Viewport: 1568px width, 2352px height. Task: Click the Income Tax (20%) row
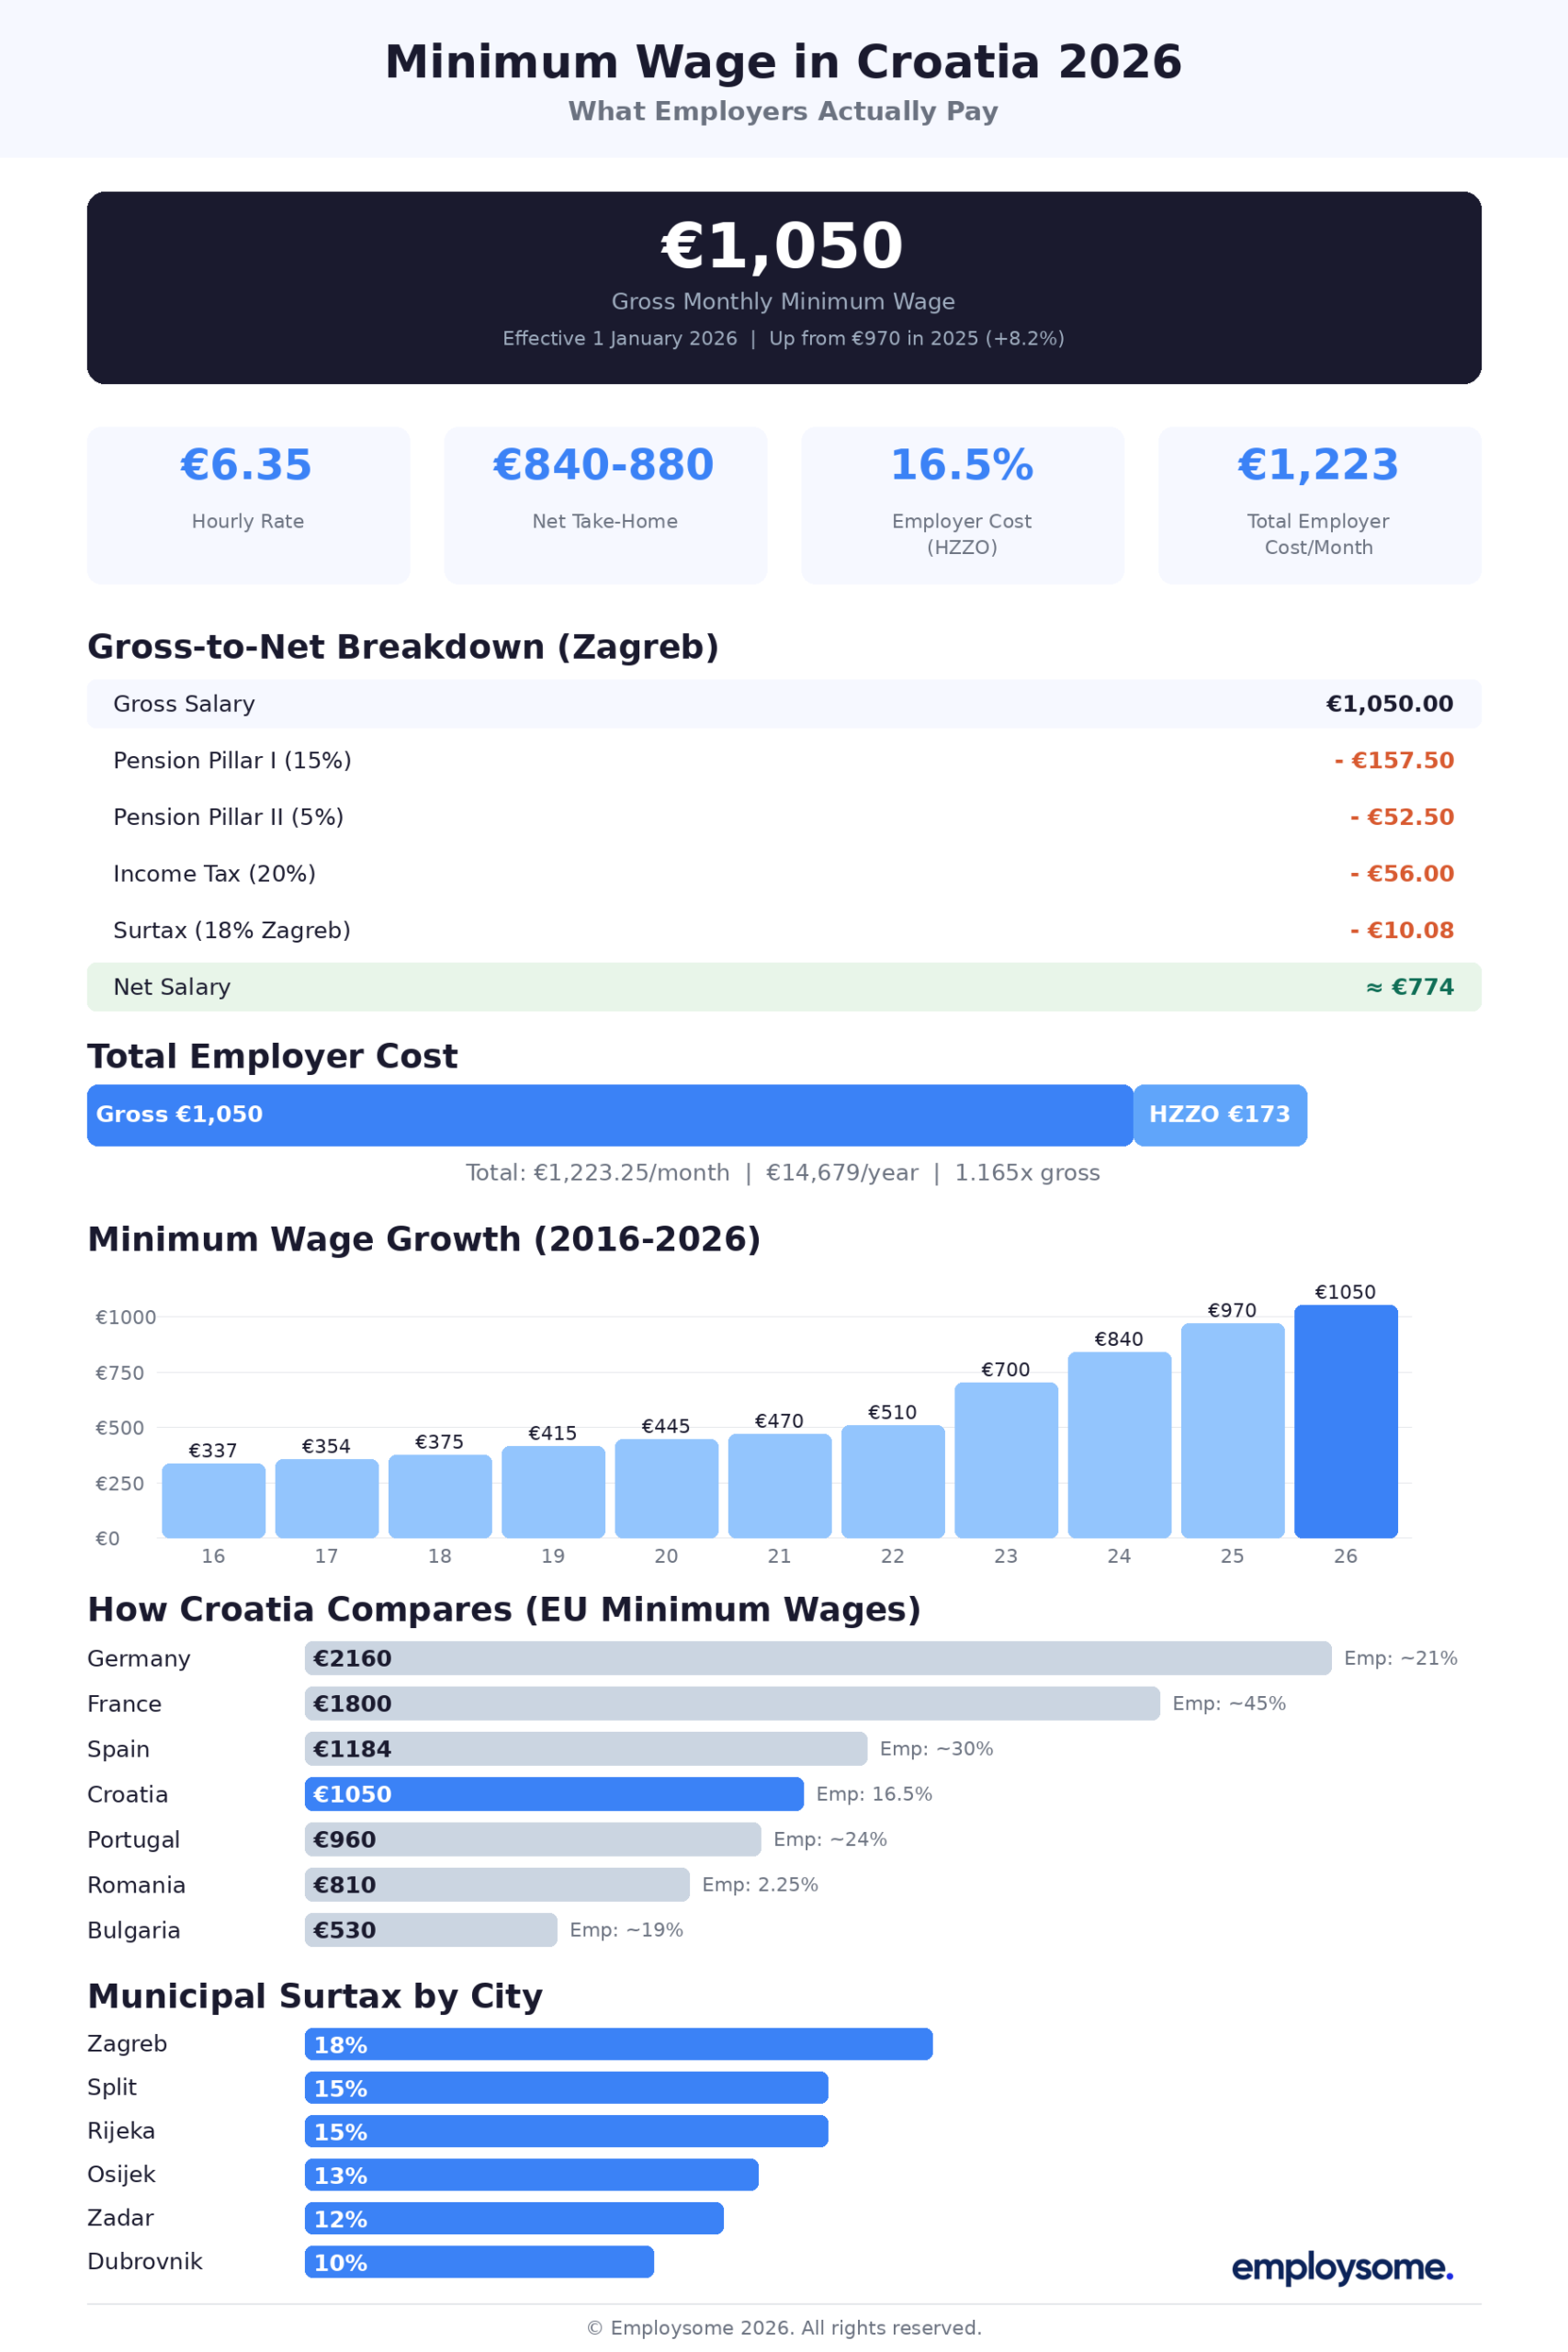(x=784, y=873)
